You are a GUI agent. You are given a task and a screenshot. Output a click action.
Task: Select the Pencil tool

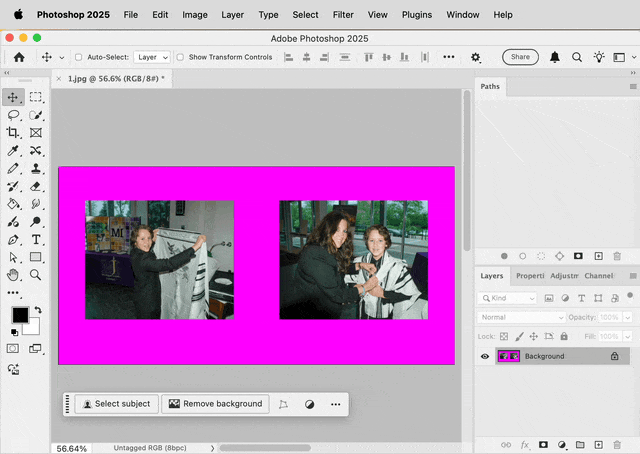coord(13,168)
